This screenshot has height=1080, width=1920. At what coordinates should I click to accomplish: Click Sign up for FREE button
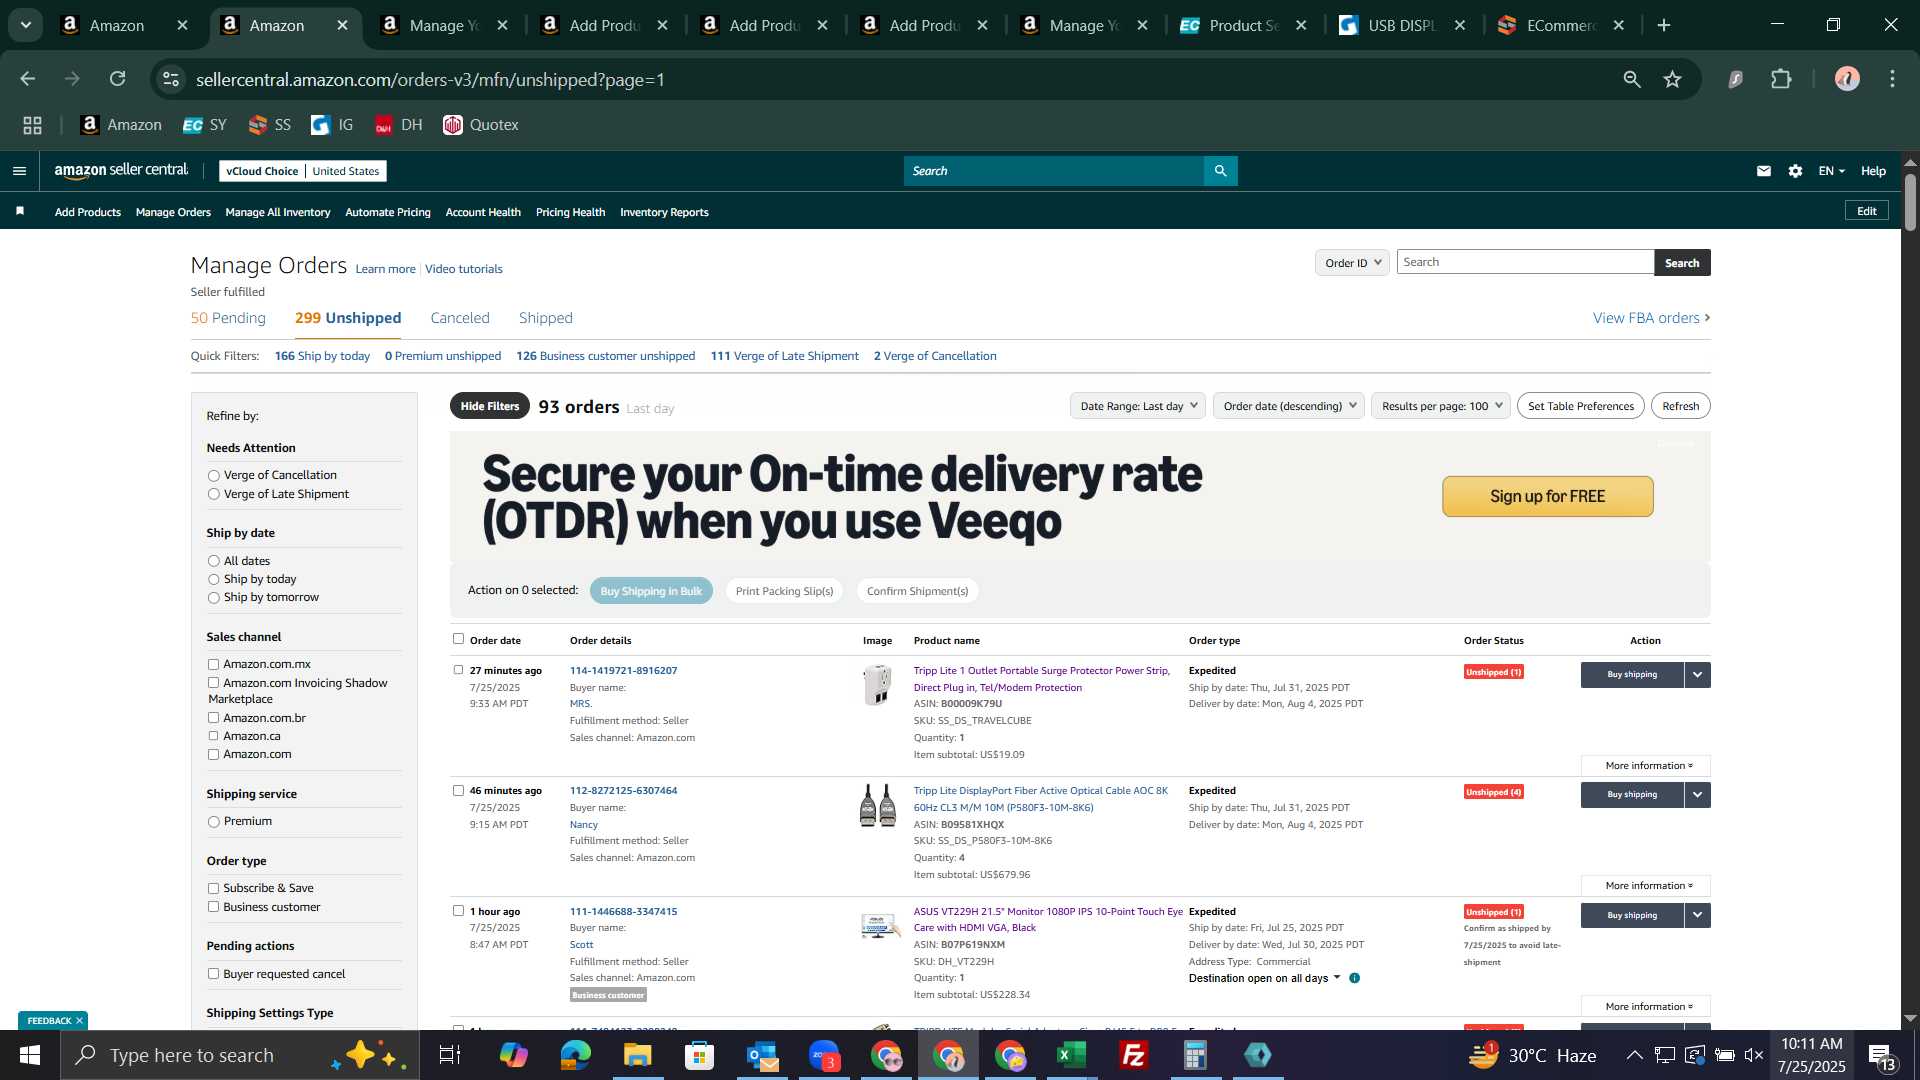(x=1547, y=497)
